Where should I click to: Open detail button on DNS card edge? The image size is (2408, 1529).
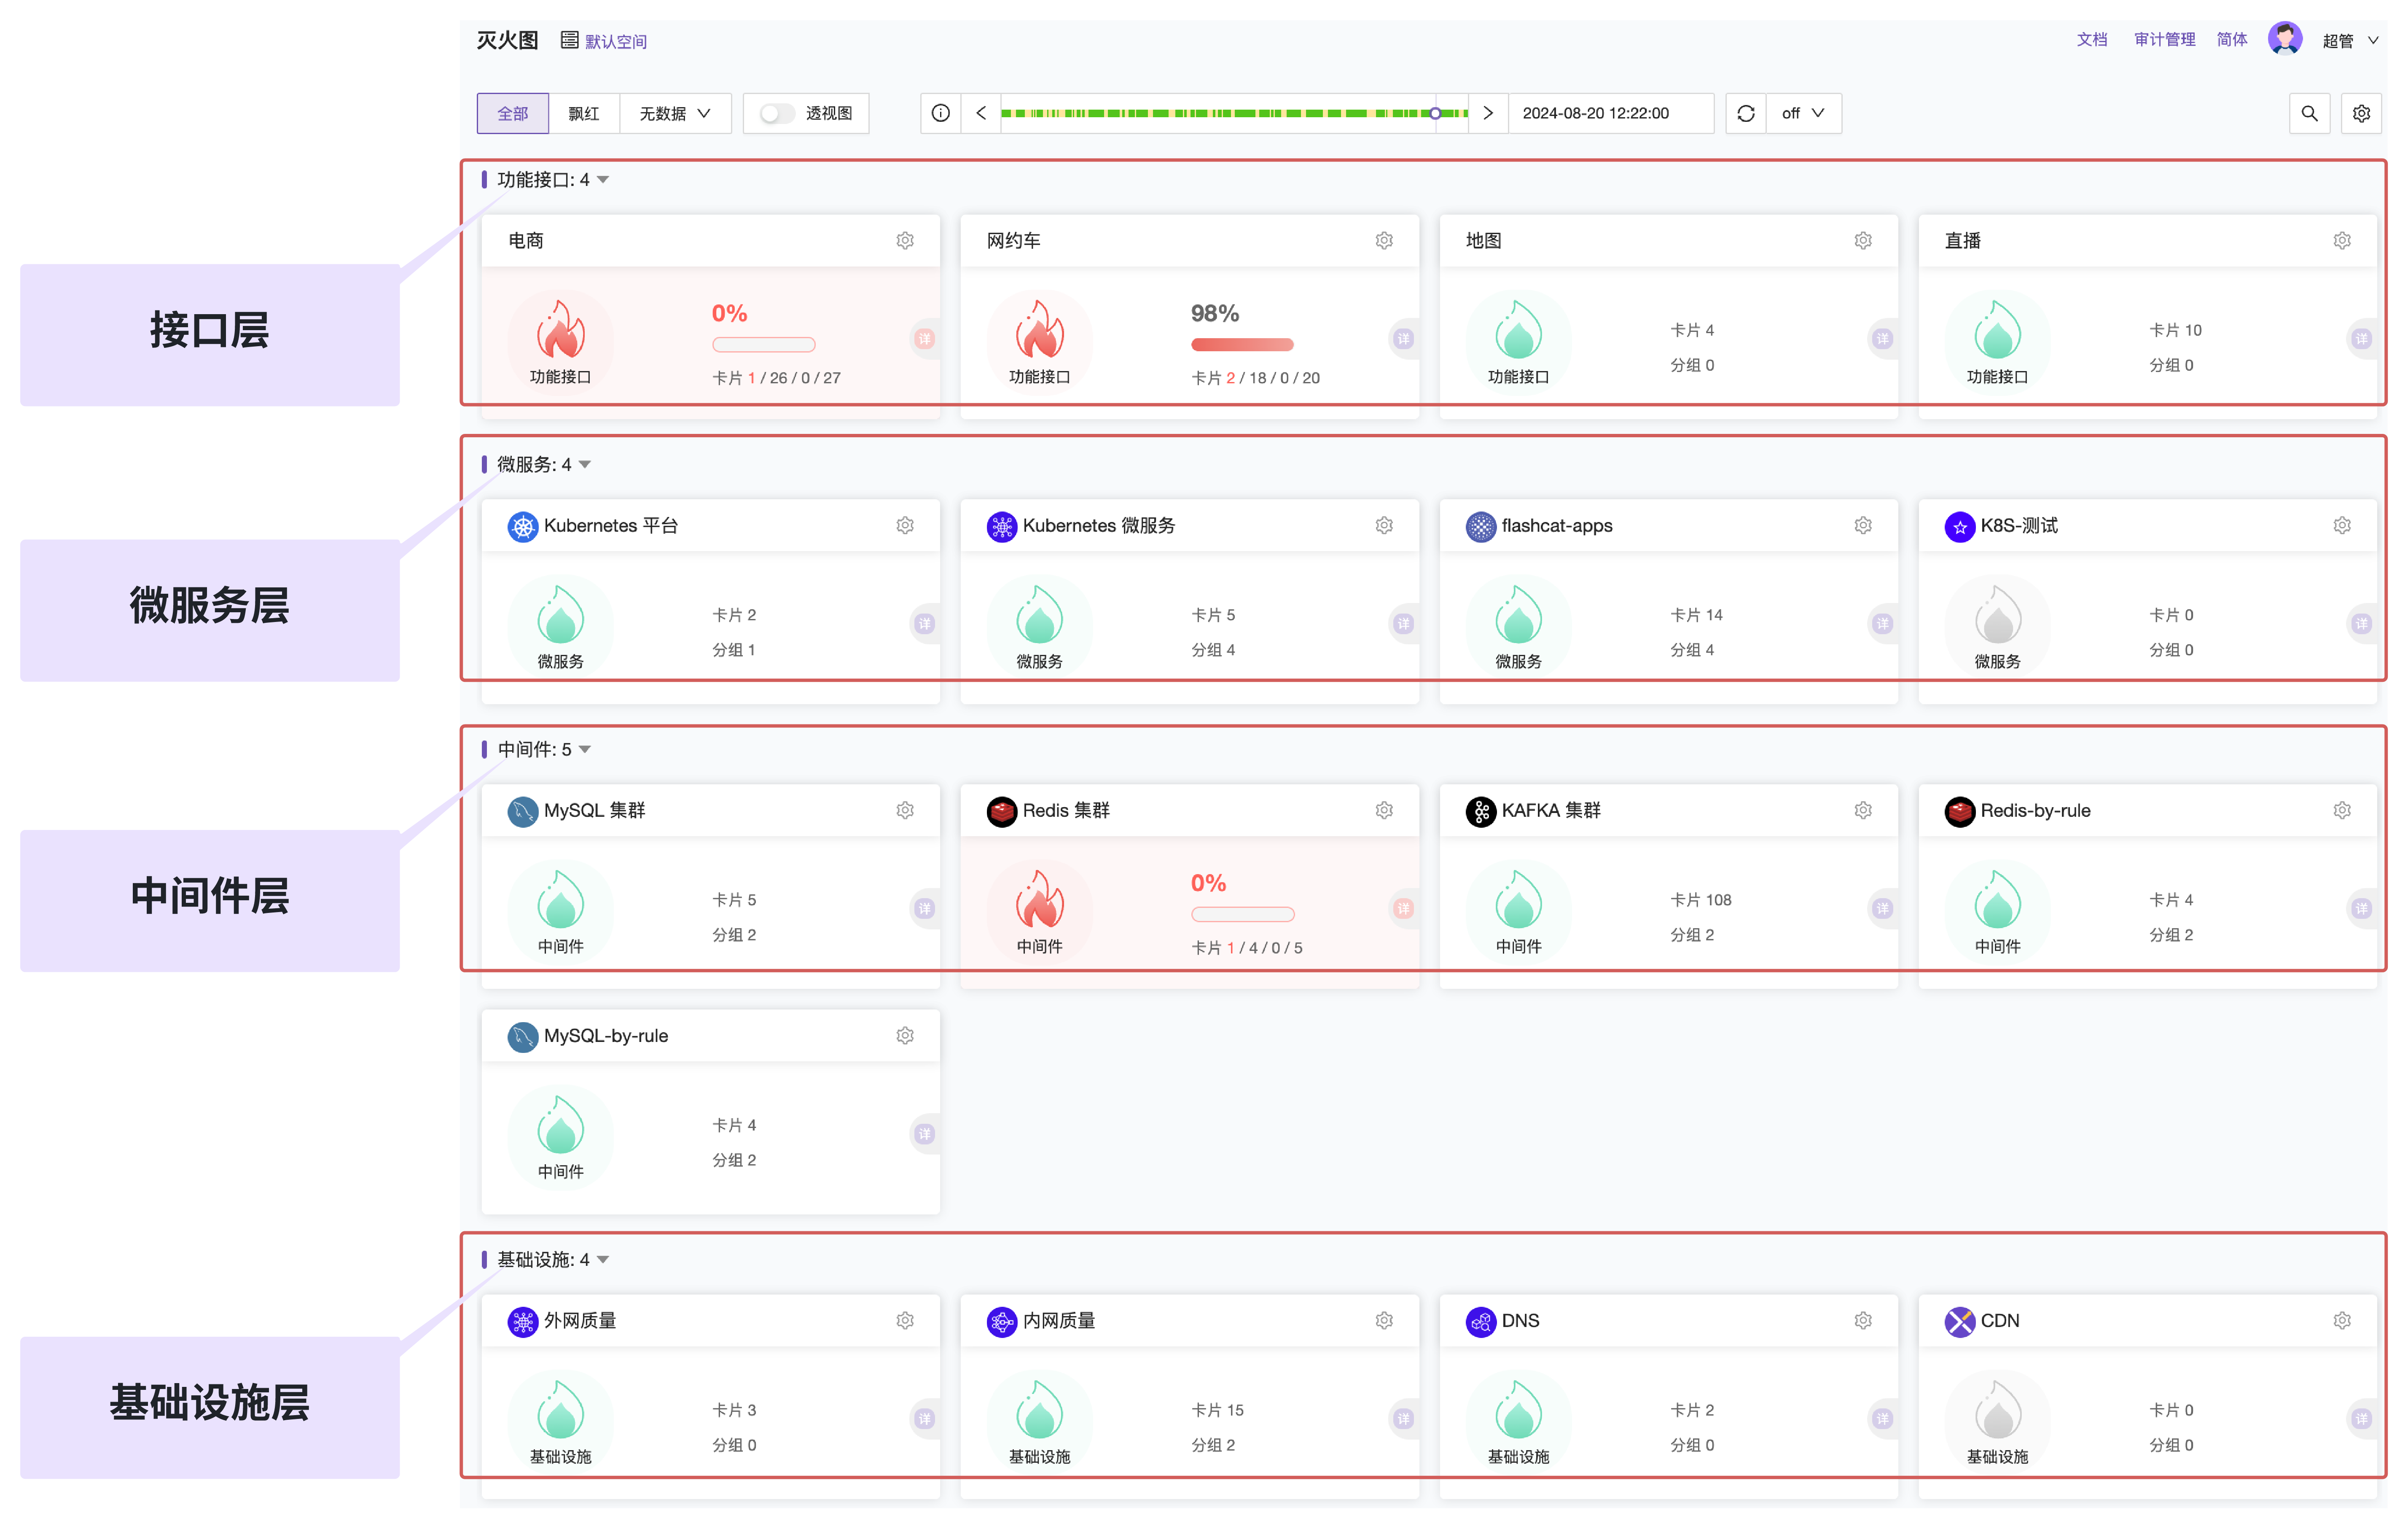[1883, 1419]
